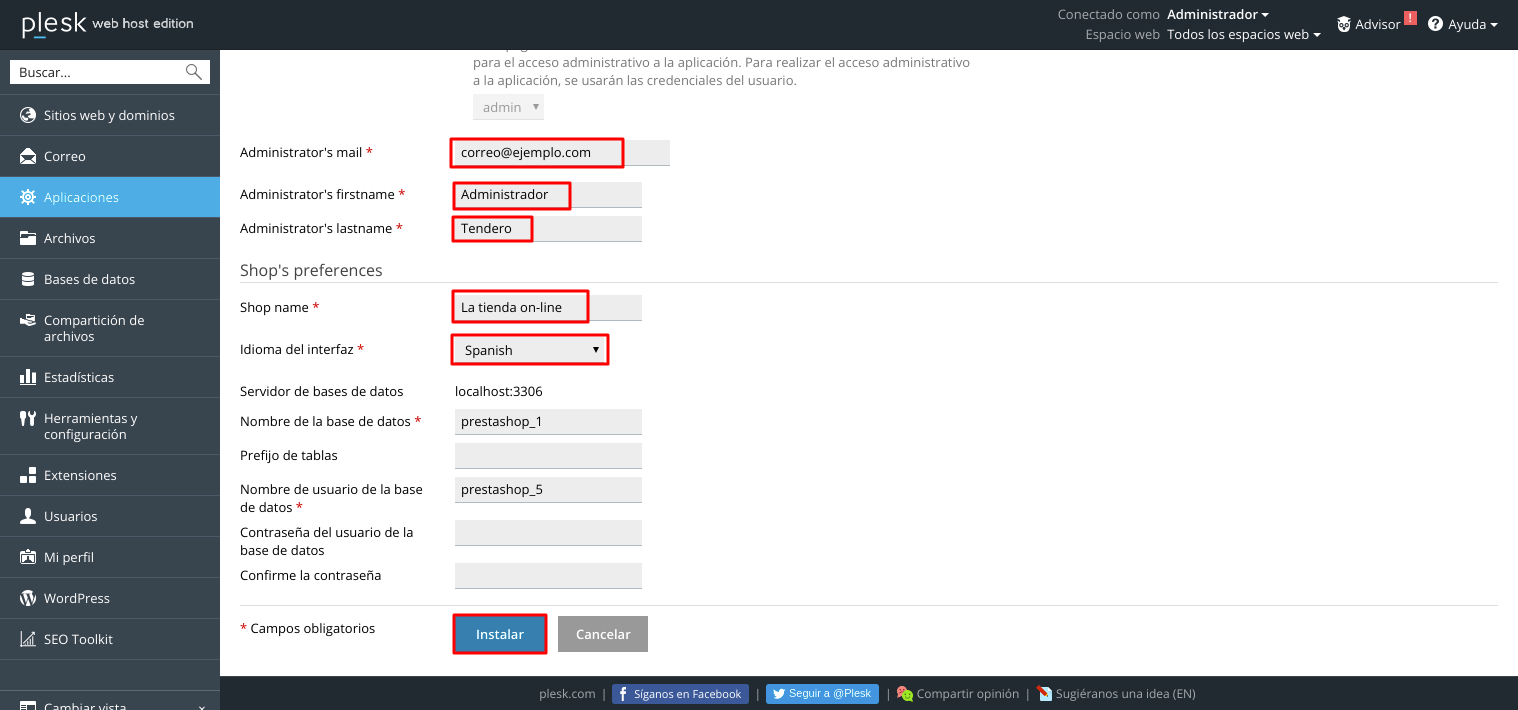Click the globe icon for Sitios web y dominios
The width and height of the screenshot is (1518, 710).
click(27, 115)
